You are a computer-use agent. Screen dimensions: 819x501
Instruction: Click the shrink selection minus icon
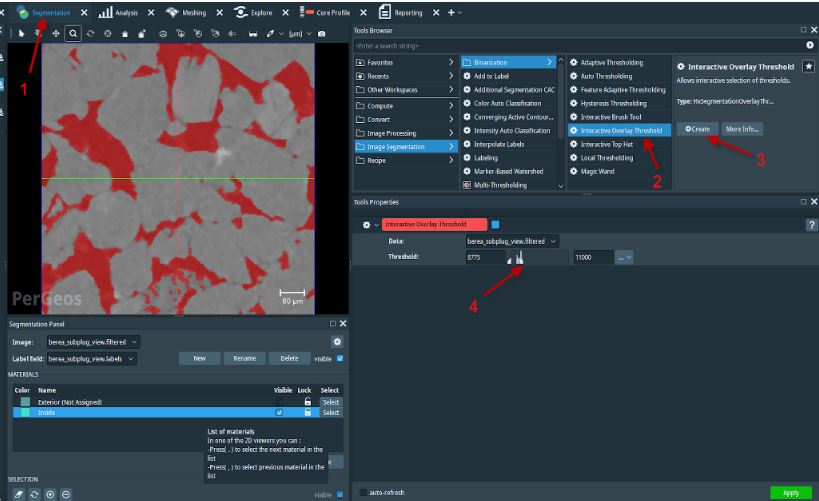coord(66,494)
